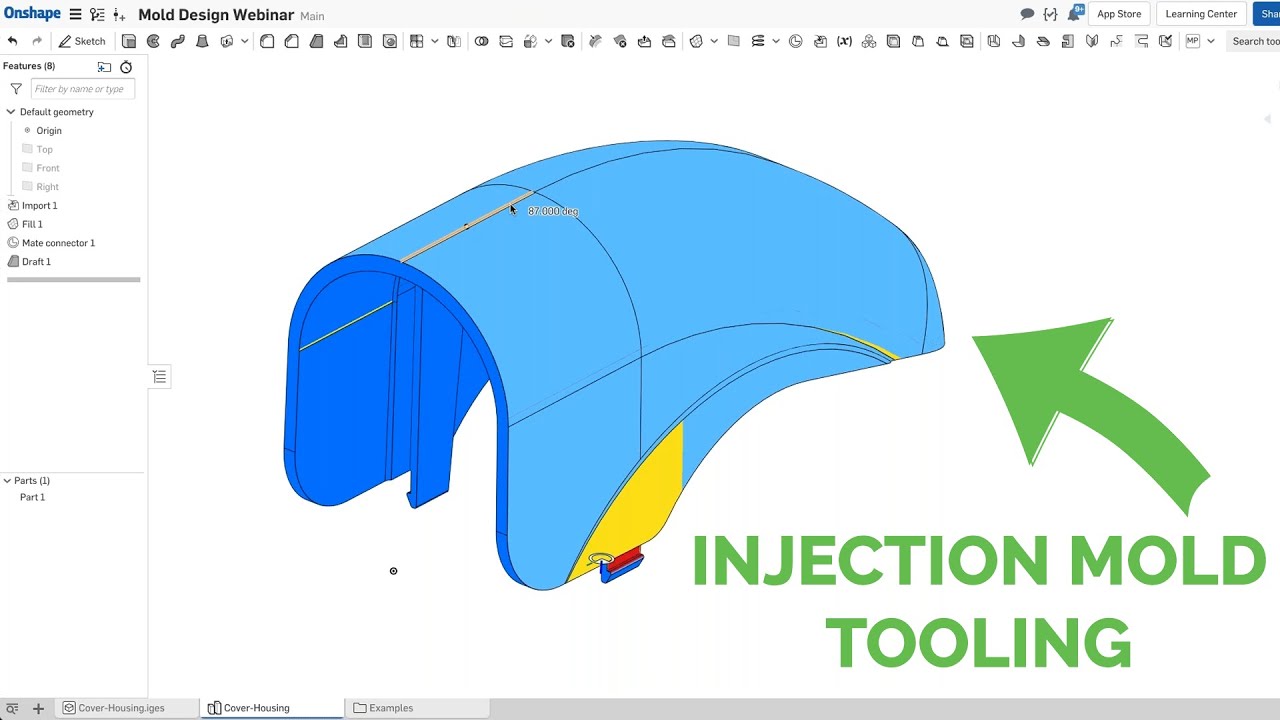This screenshot has height=720, width=1280.
Task: Select the Shell tool
Action: 365,41
